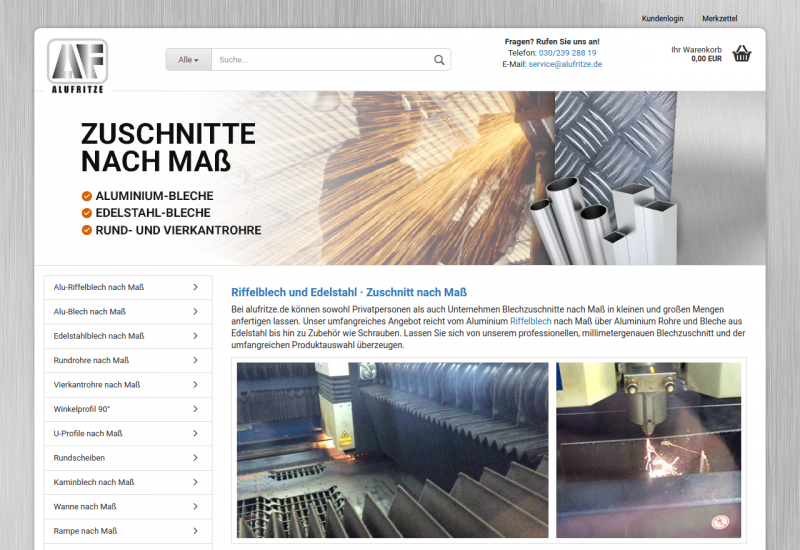
Task: Click the 'Zuschnitte nach Maß' hero banner
Action: (400, 178)
